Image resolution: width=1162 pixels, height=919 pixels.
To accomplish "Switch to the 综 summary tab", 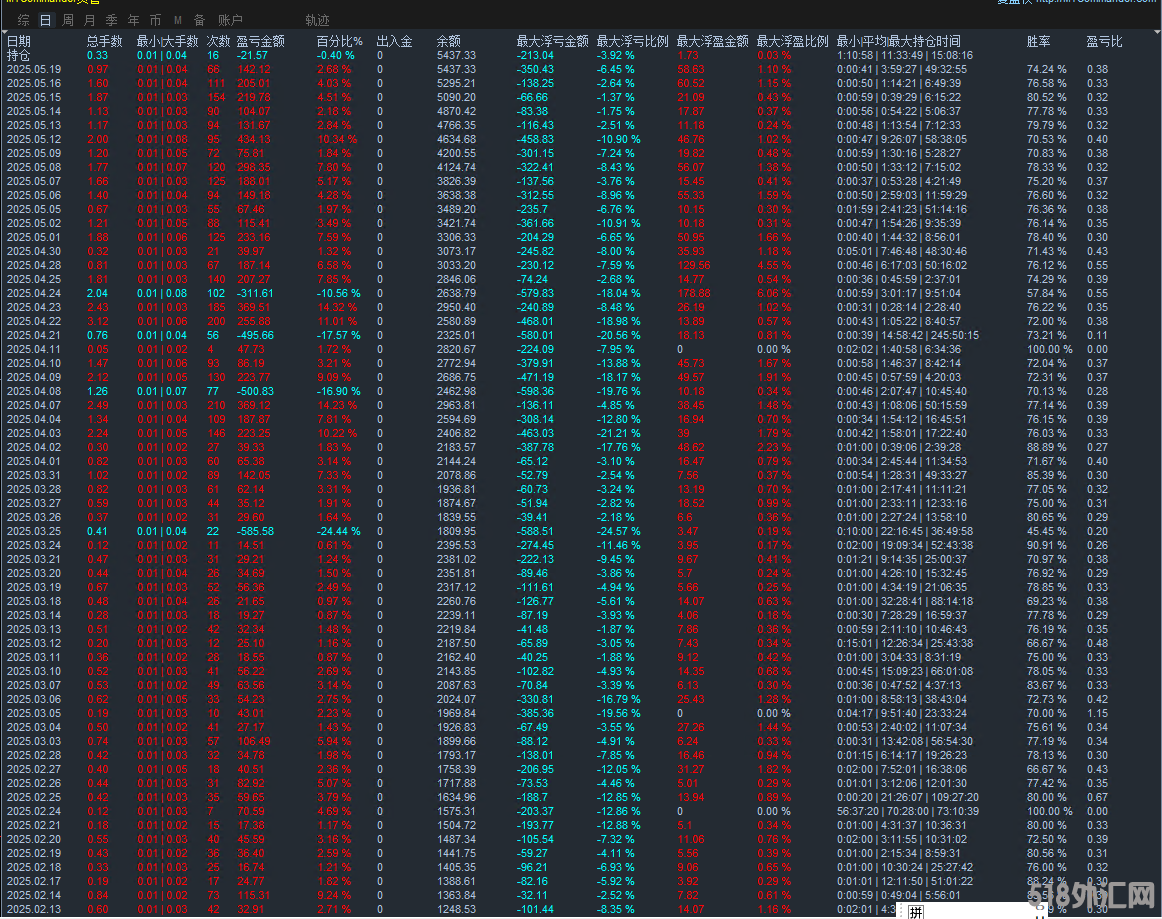I will (24, 20).
